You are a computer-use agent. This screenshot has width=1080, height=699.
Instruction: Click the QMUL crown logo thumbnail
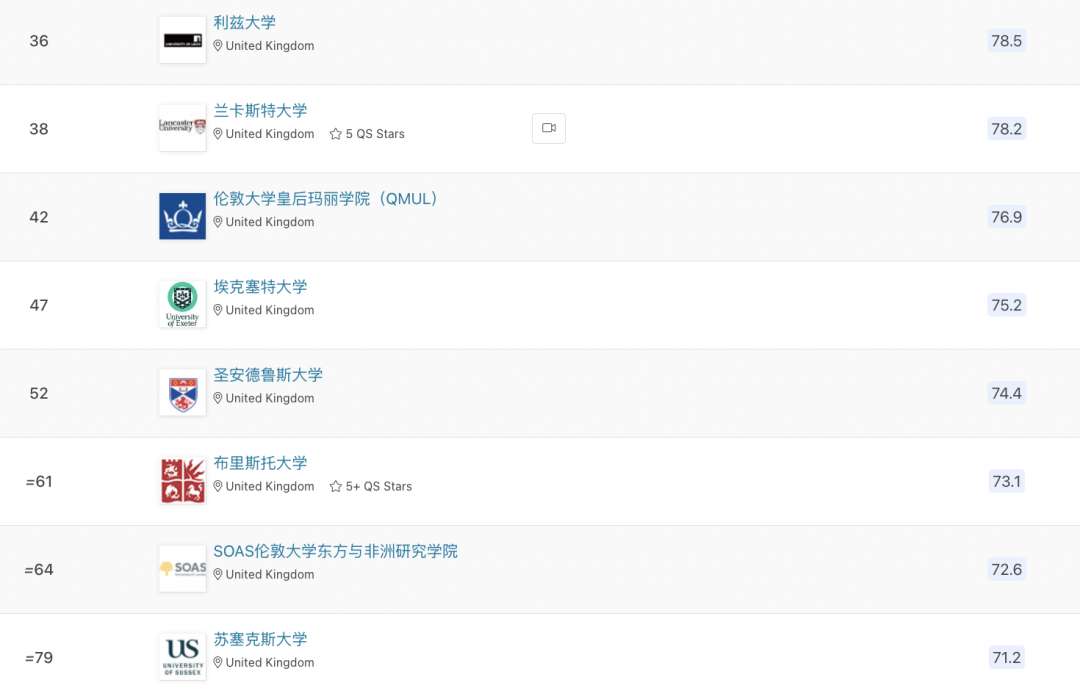[183, 216]
